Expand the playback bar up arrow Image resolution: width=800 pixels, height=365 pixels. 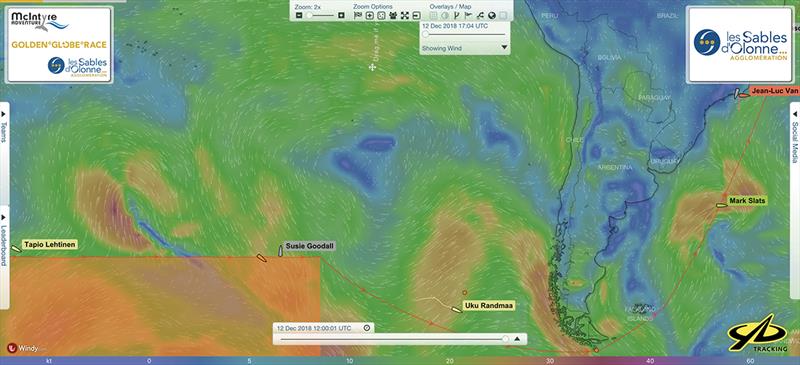517,338
